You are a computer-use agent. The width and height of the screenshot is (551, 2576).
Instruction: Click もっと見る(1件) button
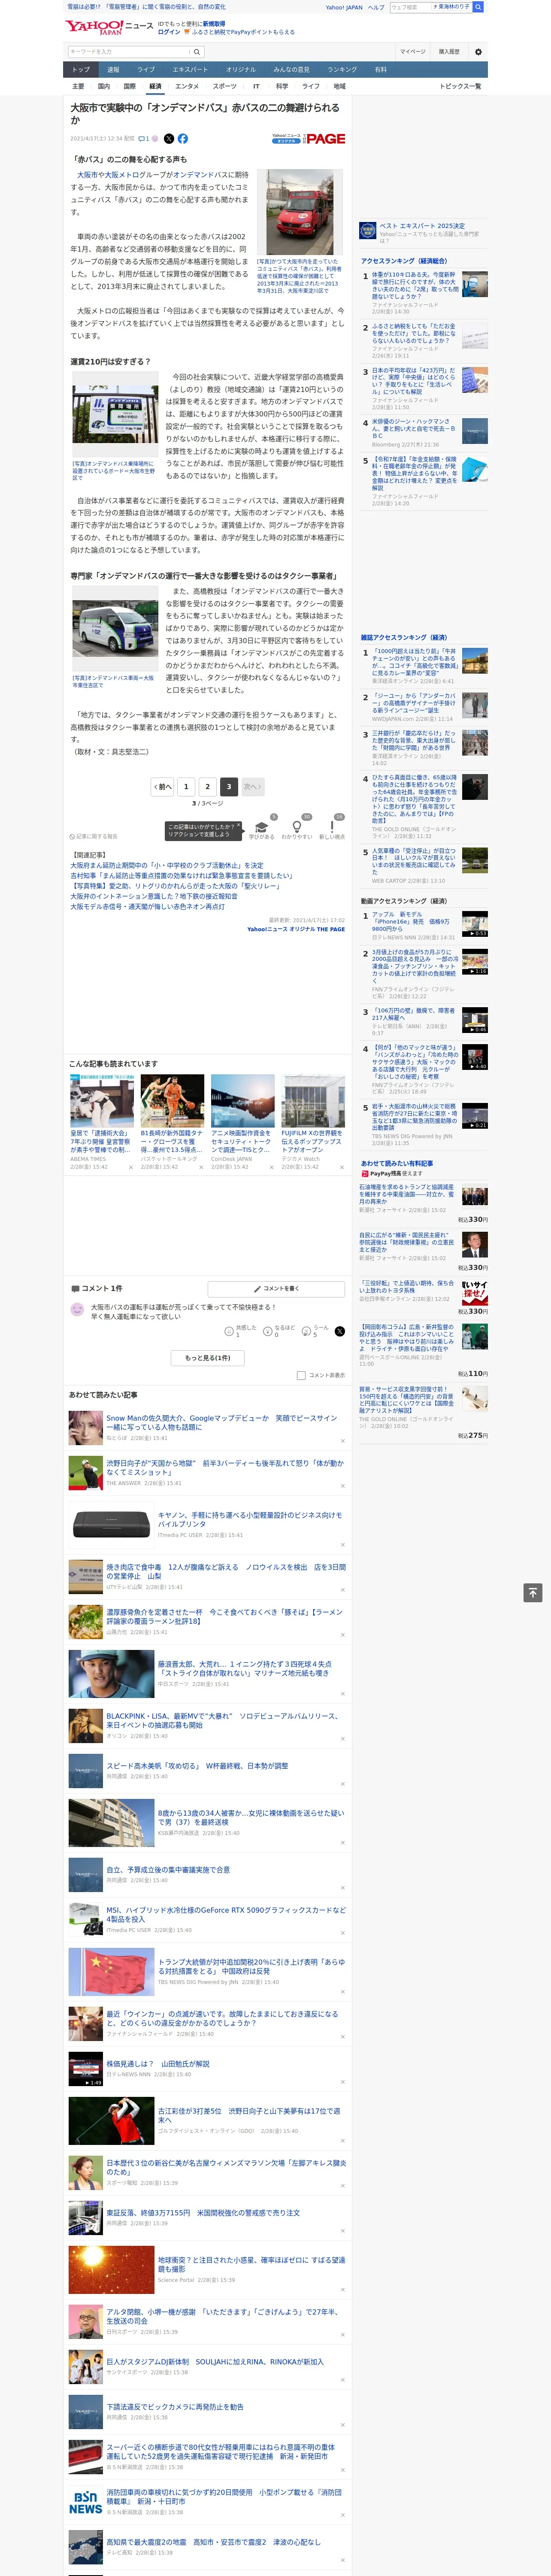pyautogui.click(x=208, y=1358)
